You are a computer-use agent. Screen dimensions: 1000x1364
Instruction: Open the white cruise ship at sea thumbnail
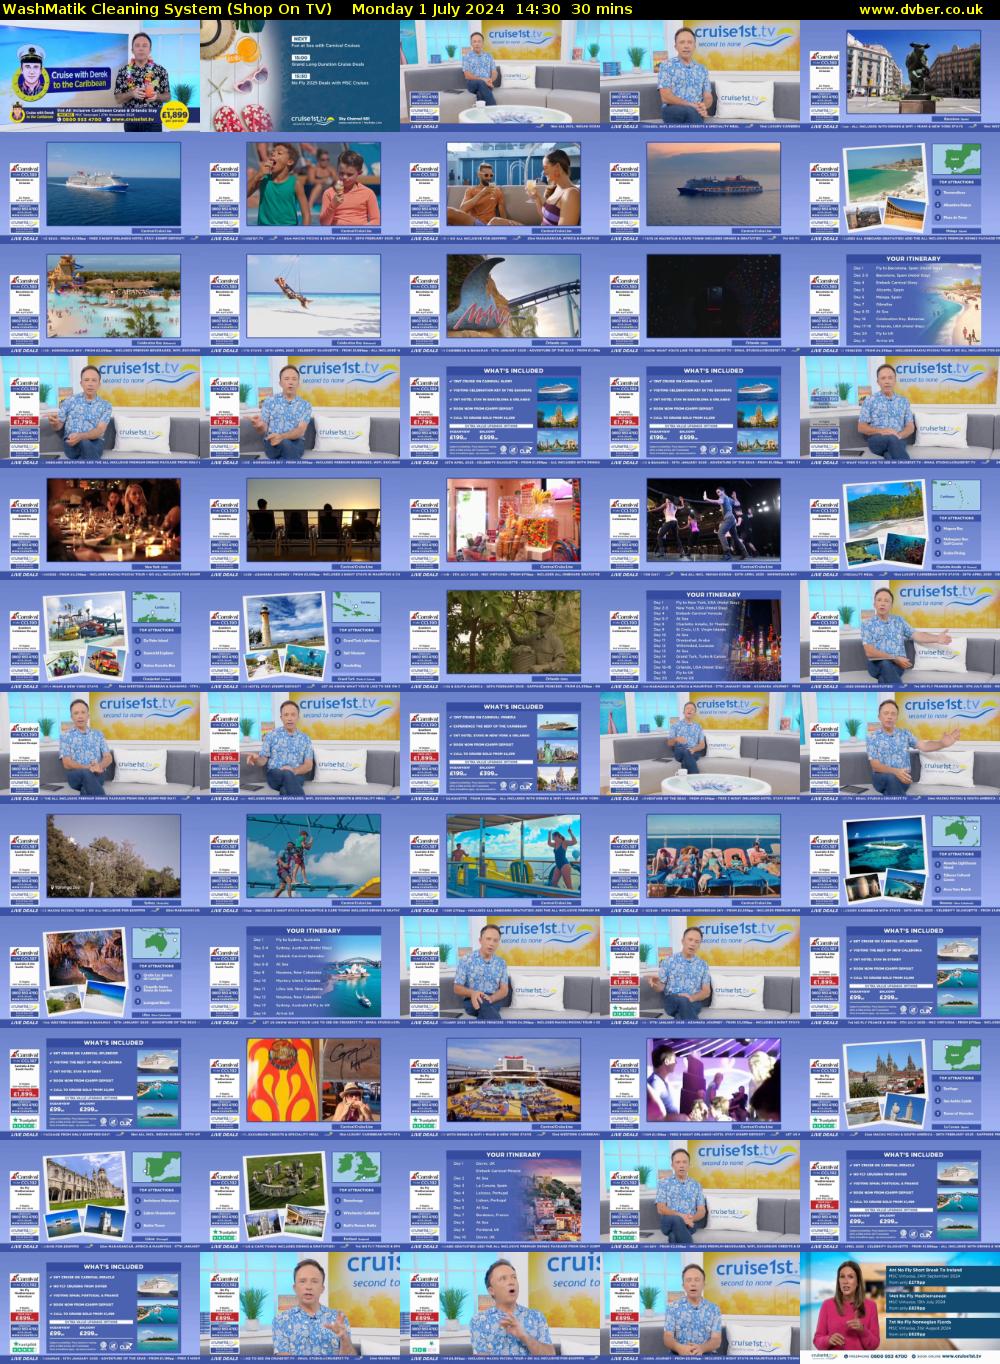coord(100,188)
